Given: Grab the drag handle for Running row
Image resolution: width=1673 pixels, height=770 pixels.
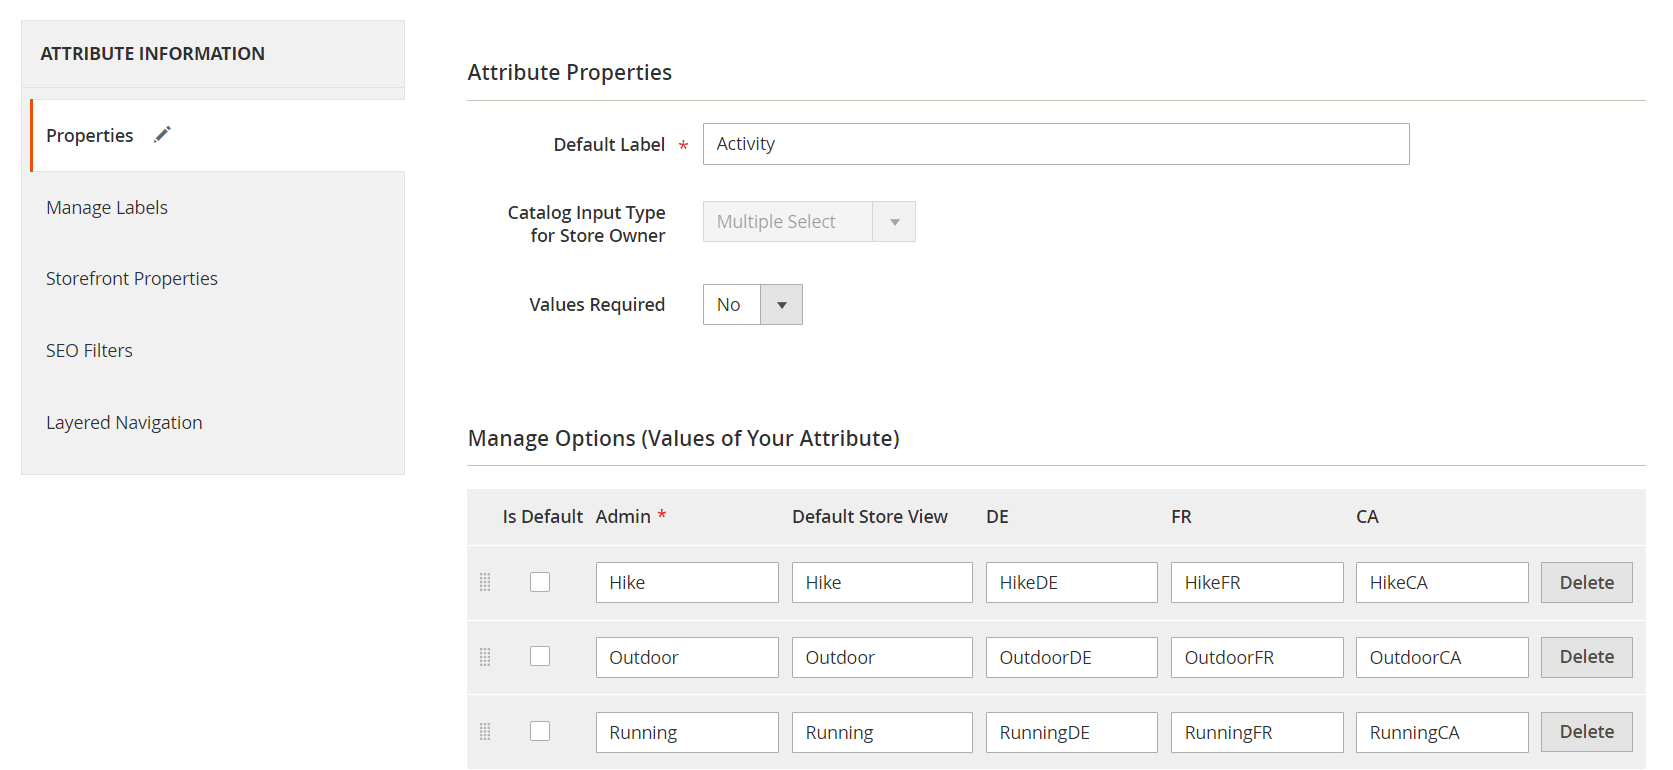Looking at the screenshot, I should point(485,732).
